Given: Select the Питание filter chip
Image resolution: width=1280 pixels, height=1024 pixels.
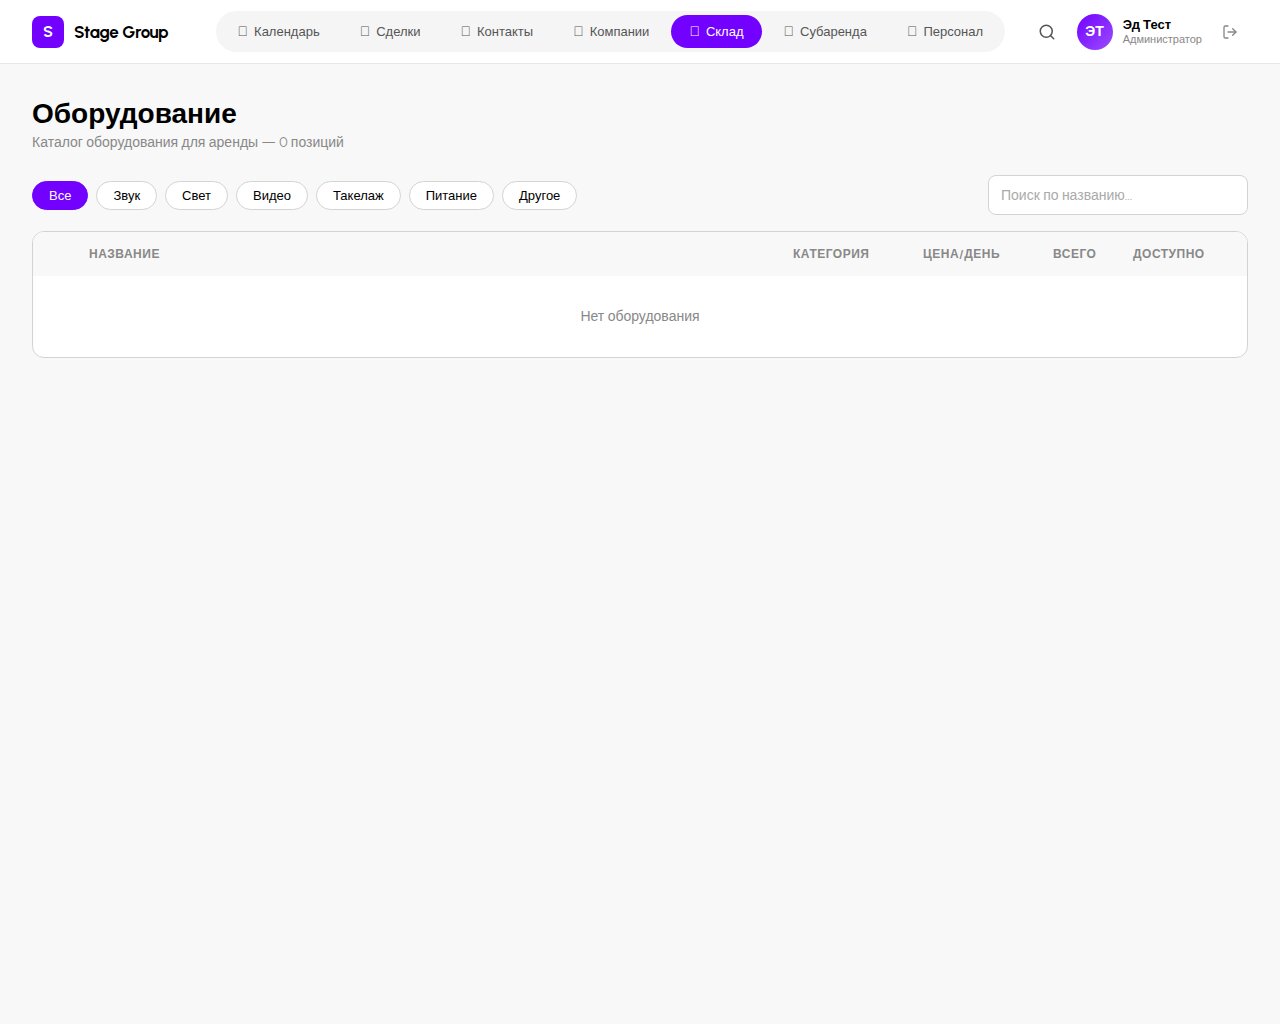Looking at the screenshot, I should [x=451, y=195].
